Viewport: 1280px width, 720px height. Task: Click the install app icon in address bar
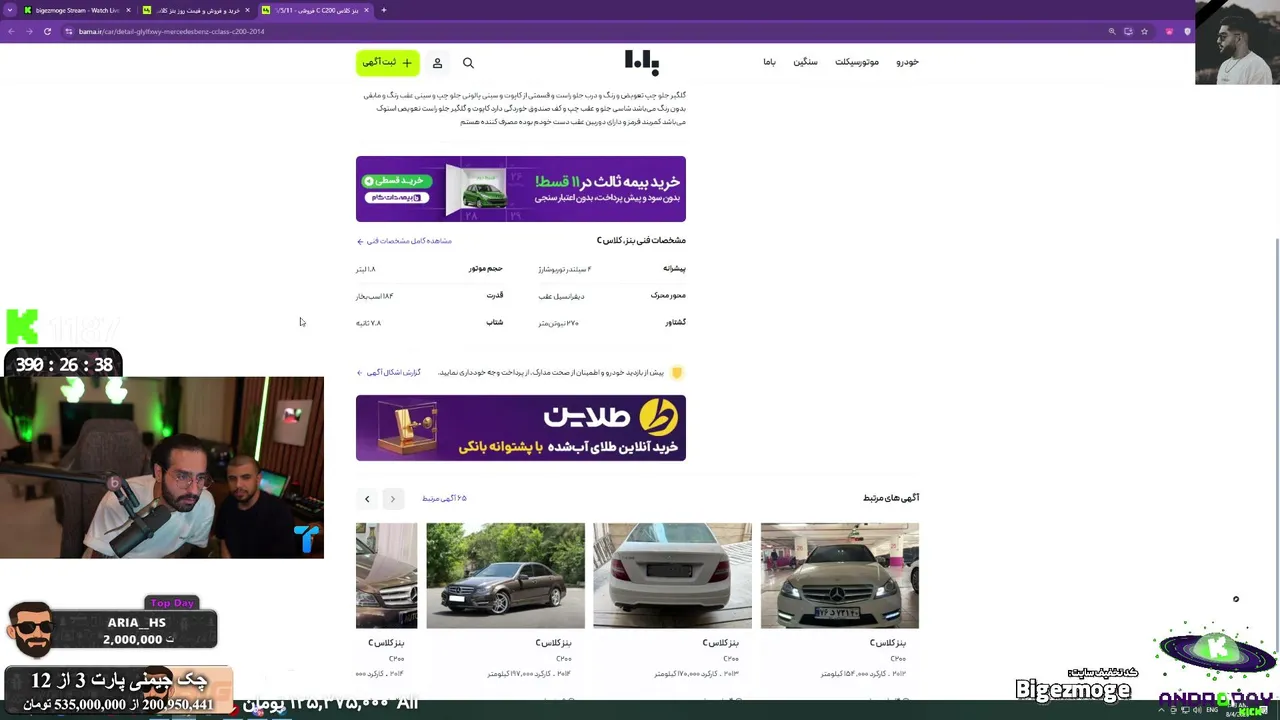tap(1128, 31)
